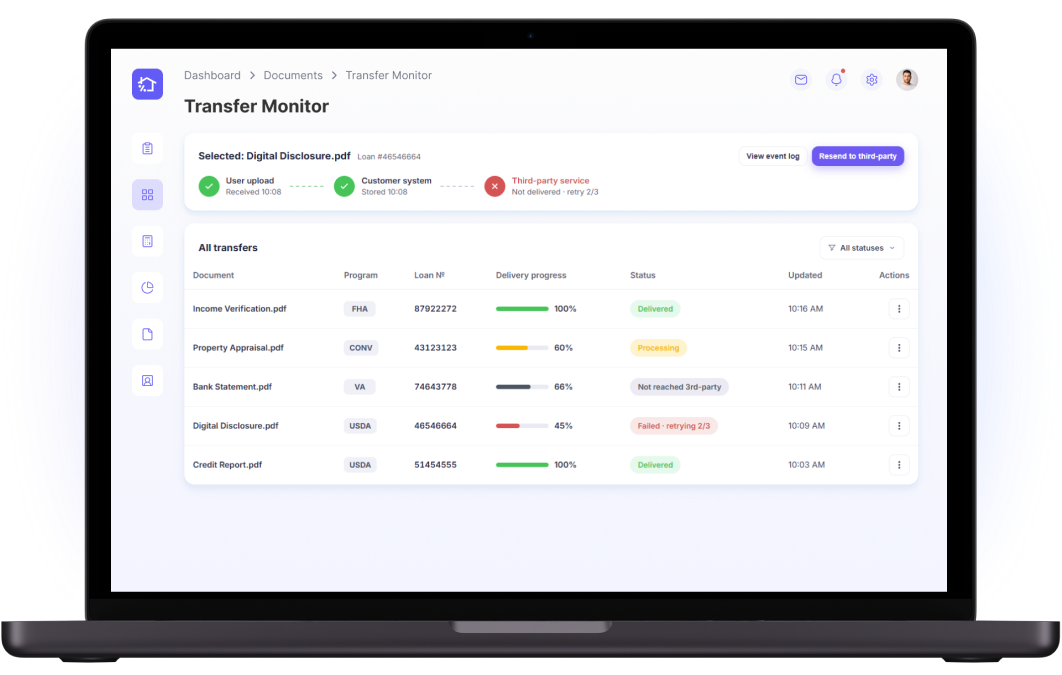1062x675 pixels.
Task: Open the mail inbox icon
Action: click(x=801, y=80)
